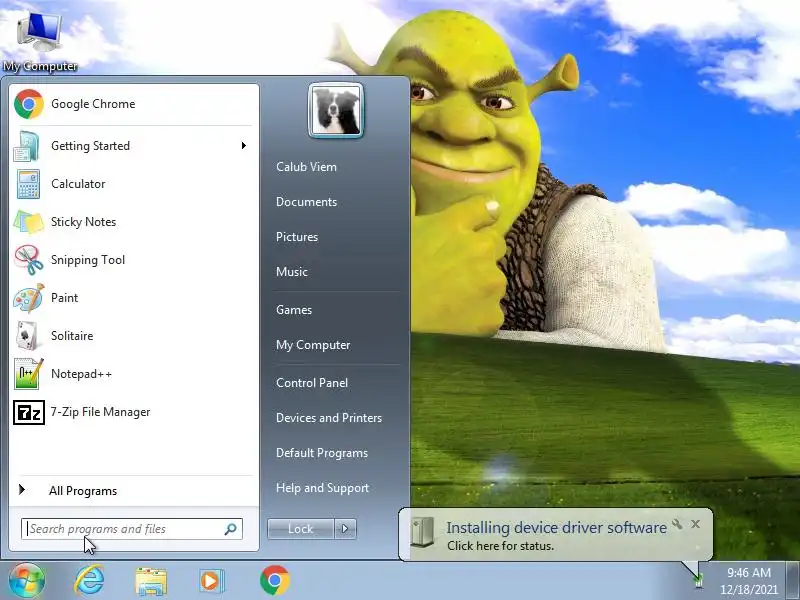Click the 'Paint' text label
This screenshot has height=600, width=800.
point(64,298)
